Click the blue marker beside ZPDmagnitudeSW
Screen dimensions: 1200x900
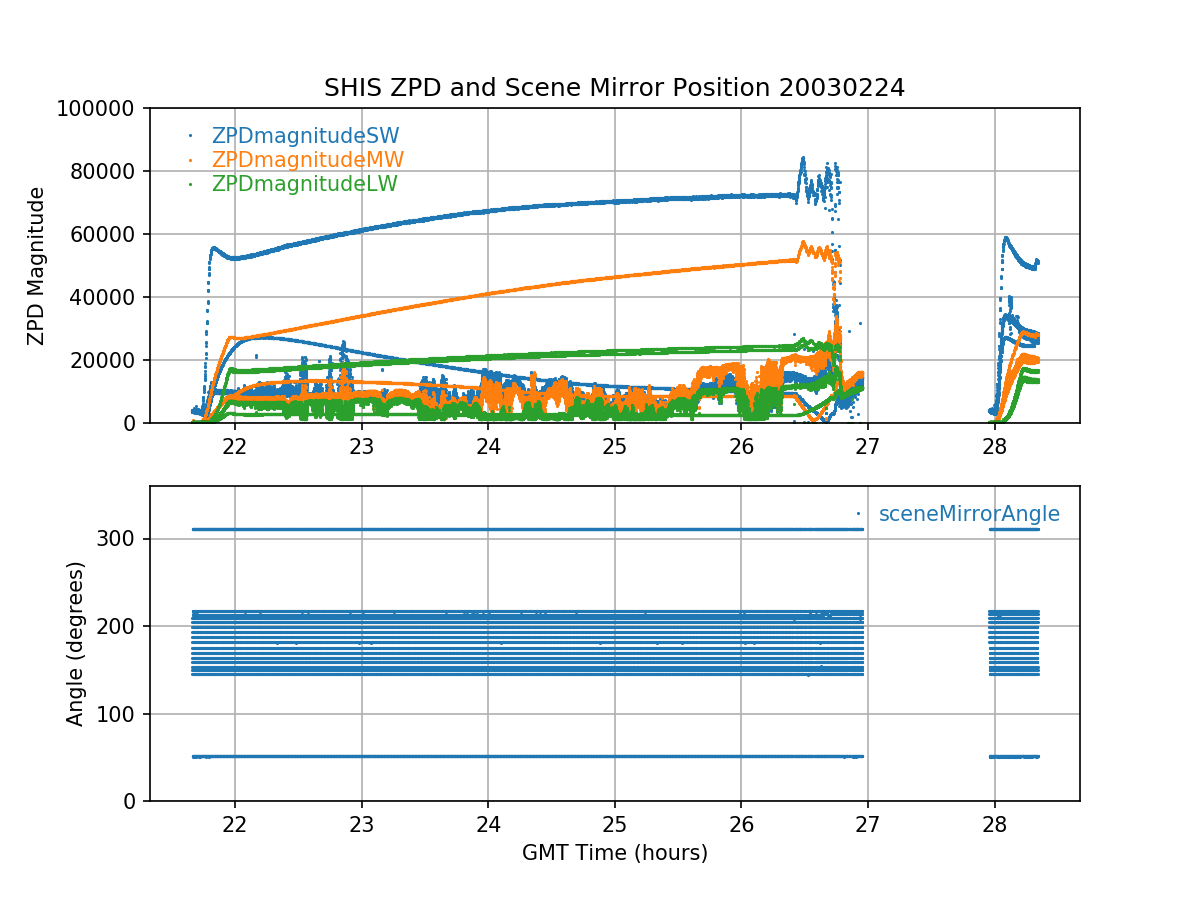pyautogui.click(x=190, y=135)
